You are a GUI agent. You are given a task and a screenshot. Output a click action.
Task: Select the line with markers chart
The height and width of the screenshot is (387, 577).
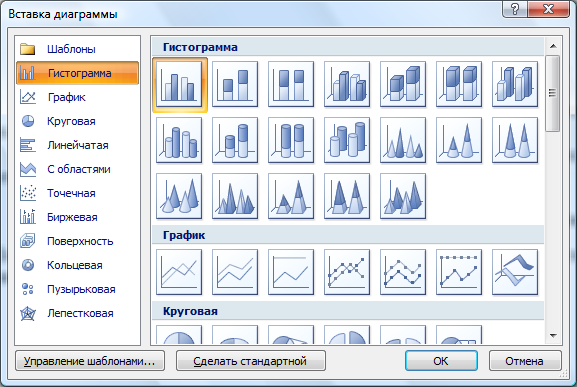(x=347, y=272)
